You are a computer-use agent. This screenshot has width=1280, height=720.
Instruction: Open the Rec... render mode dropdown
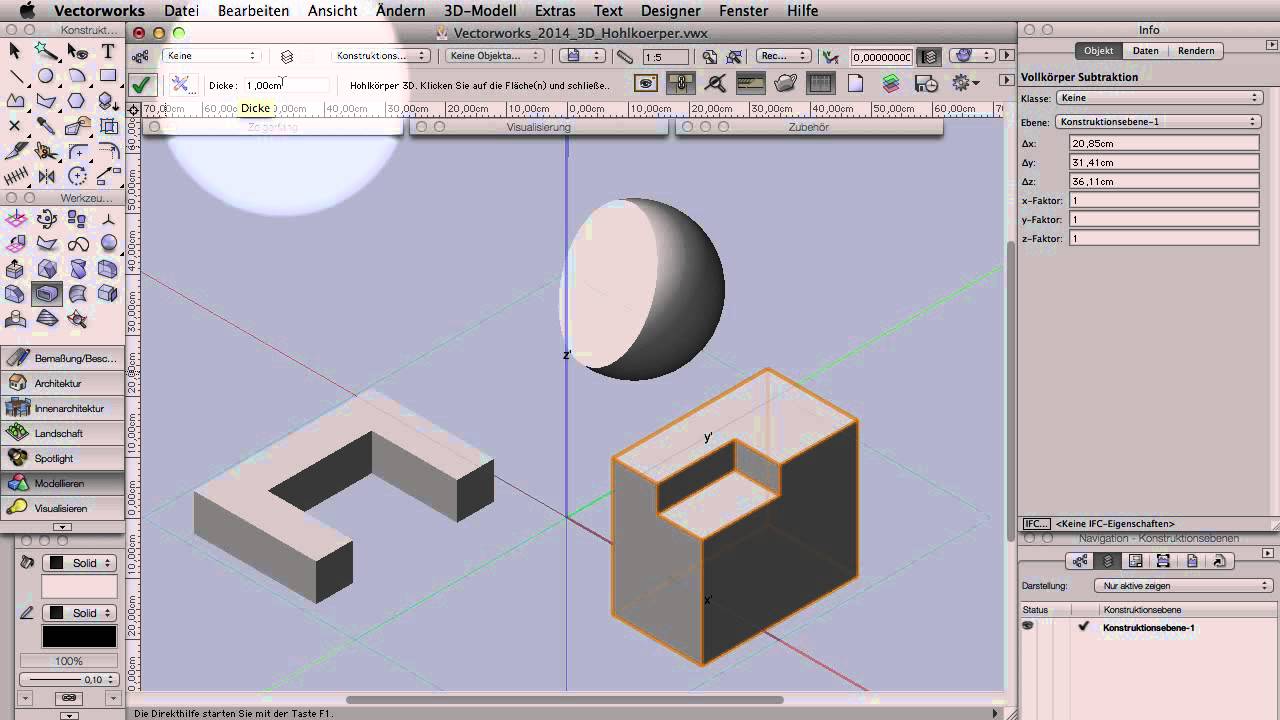784,56
